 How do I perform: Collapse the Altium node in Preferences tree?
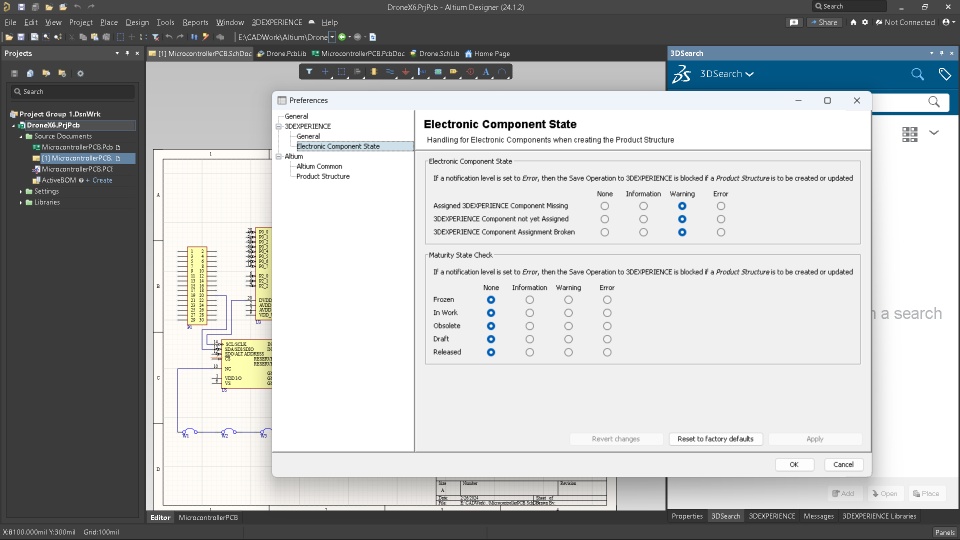pos(278,157)
